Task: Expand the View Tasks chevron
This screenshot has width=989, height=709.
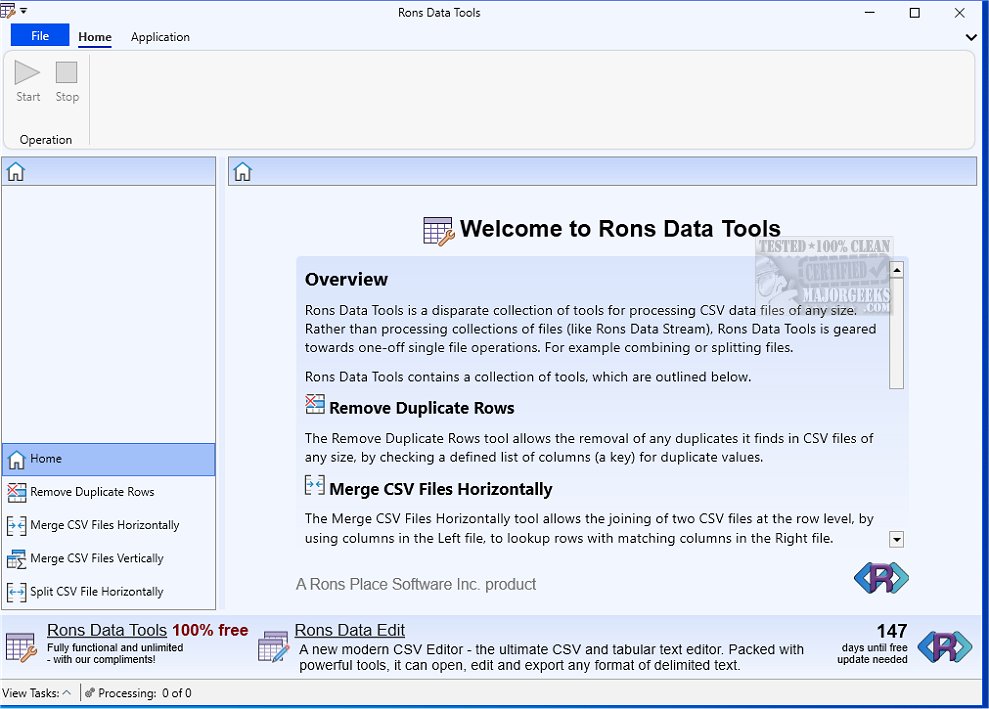Action: pyautogui.click(x=66, y=693)
